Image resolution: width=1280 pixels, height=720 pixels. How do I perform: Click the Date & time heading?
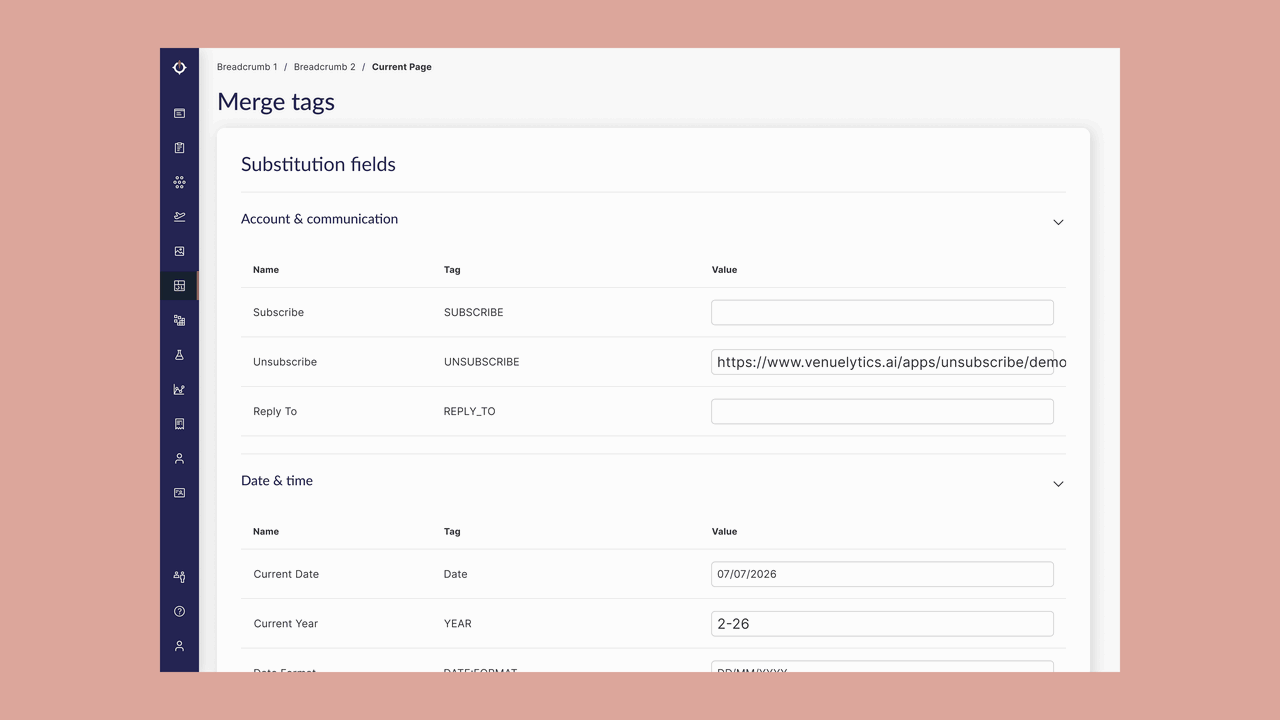[x=277, y=481]
